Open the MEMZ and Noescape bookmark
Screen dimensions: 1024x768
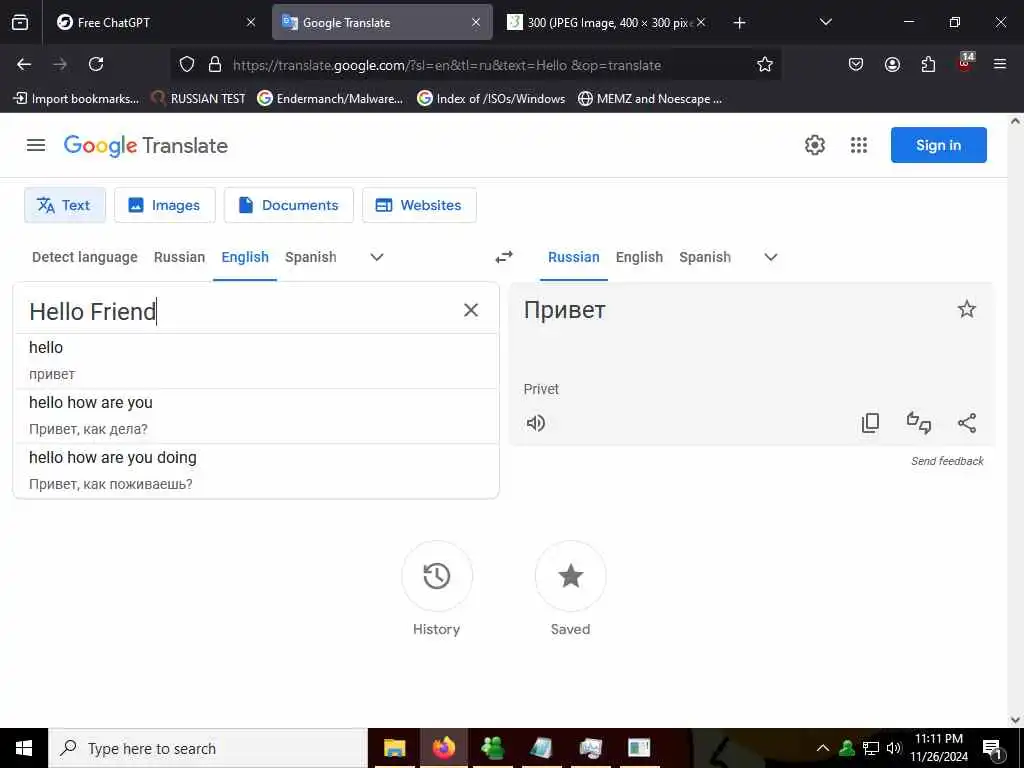650,99
